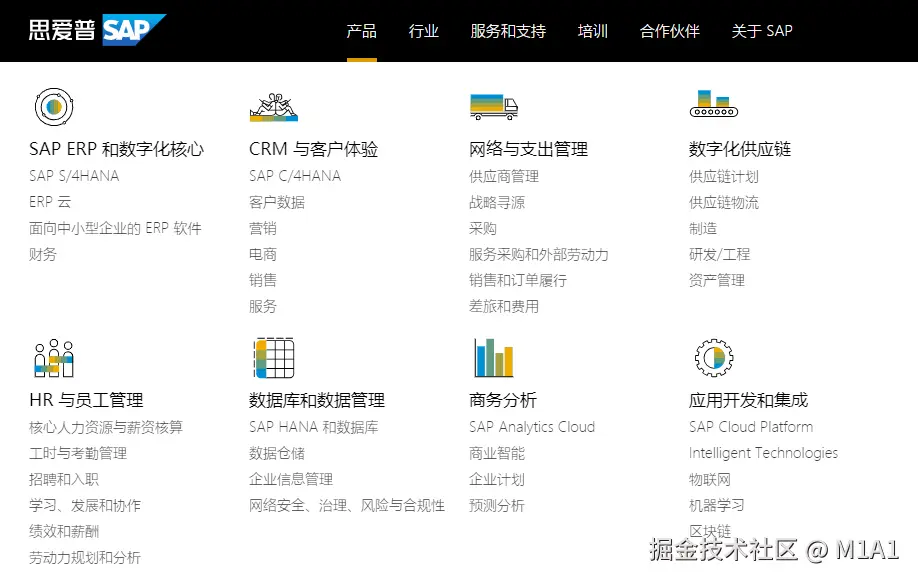
Task: Open the 学习、发展和协作 link
Action: click(x=85, y=505)
